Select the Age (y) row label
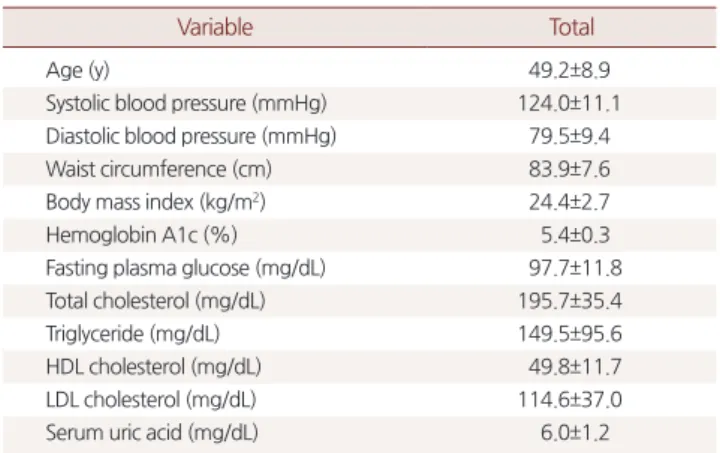720x453 pixels. 78,71
